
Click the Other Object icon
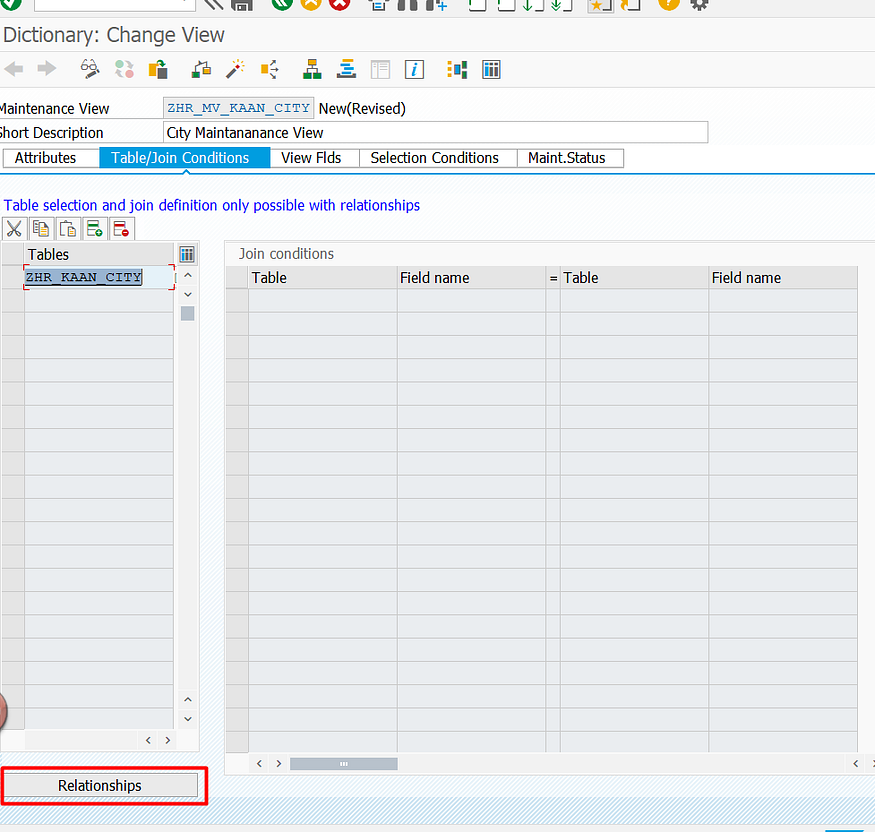tap(158, 69)
